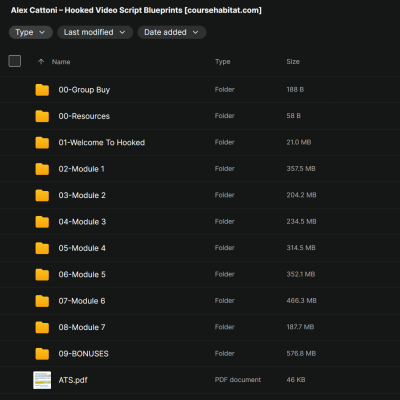Open the 00-Resources folder name
This screenshot has height=400, width=400.
(84, 116)
